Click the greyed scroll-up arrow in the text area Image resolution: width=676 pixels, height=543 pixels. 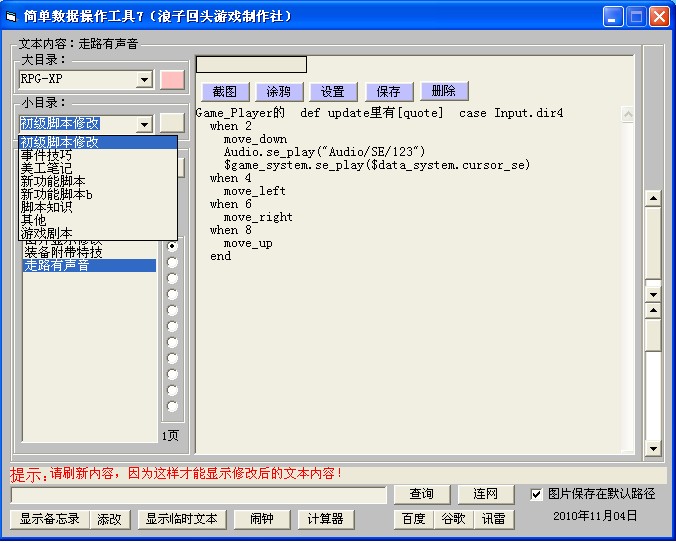tap(628, 114)
